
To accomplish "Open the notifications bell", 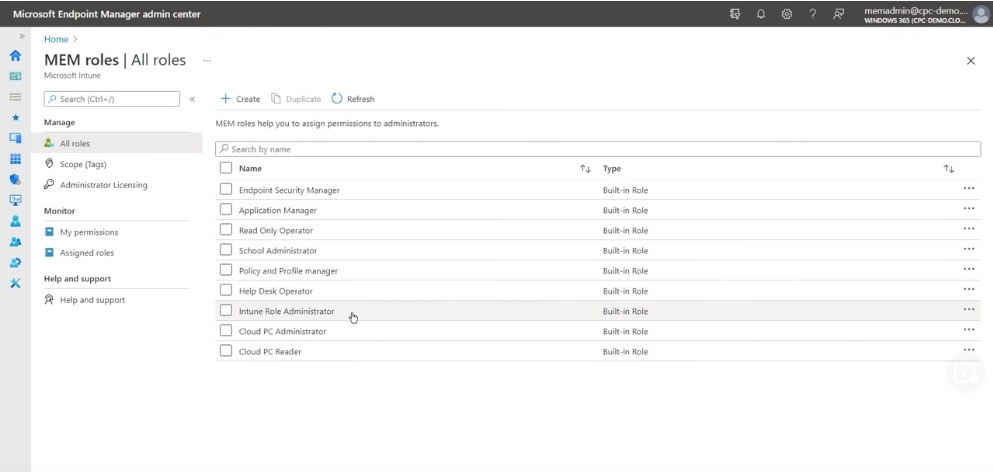I will pyautogui.click(x=761, y=14).
